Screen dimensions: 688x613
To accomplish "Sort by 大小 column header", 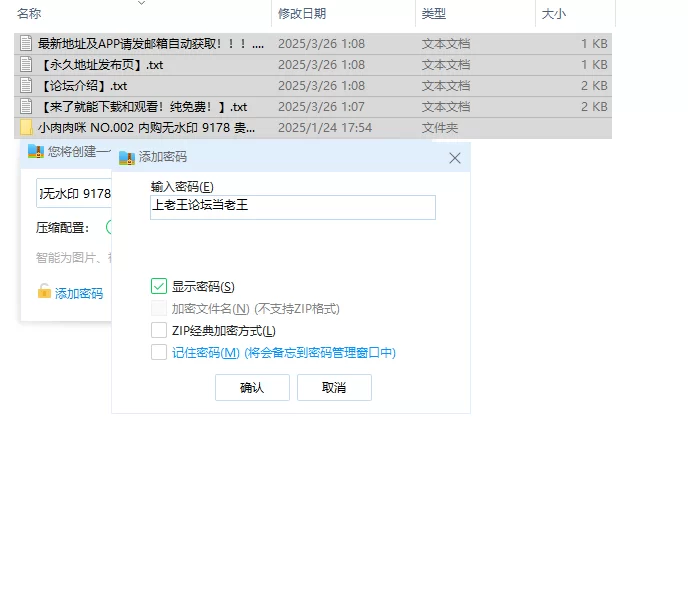I will 554,14.
